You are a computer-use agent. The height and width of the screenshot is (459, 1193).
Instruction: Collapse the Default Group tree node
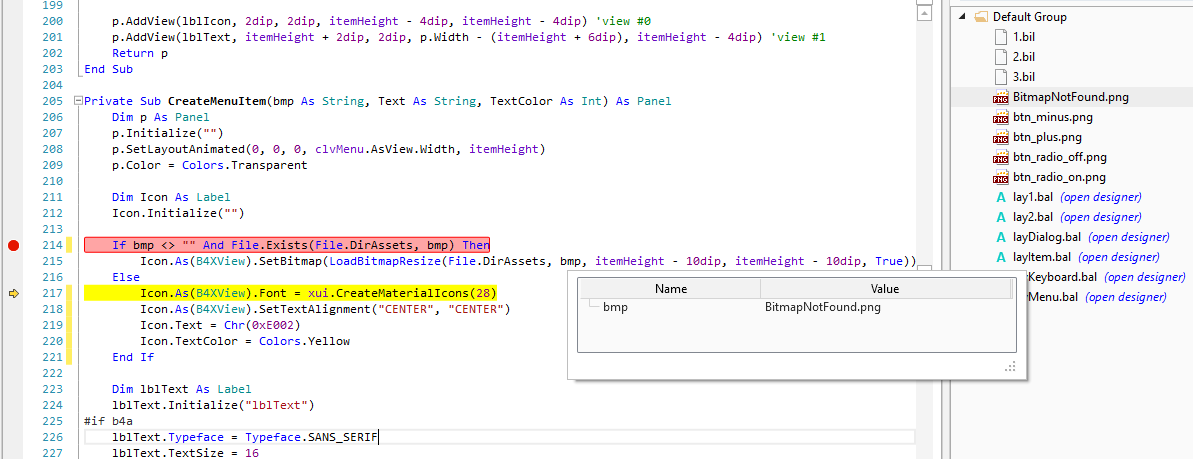(962, 17)
